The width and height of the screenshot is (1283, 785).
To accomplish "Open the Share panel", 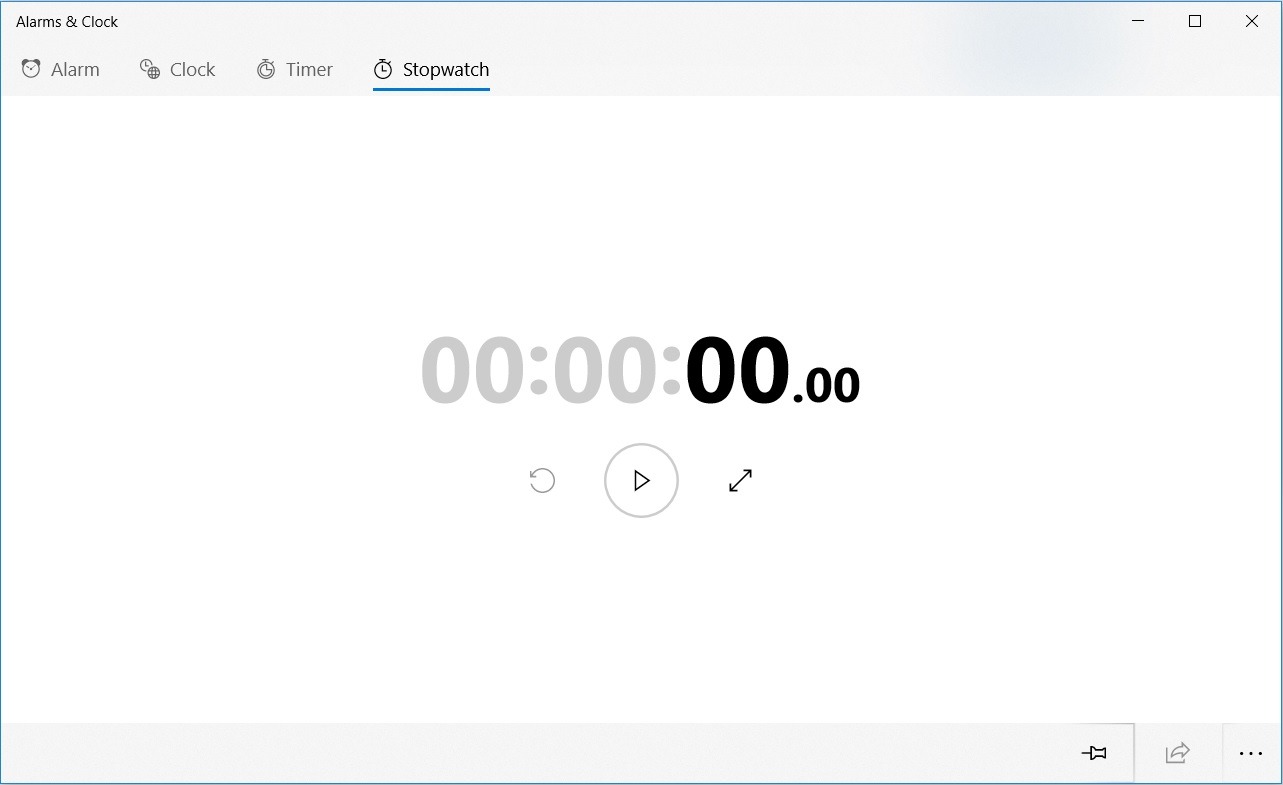I will (x=1177, y=752).
